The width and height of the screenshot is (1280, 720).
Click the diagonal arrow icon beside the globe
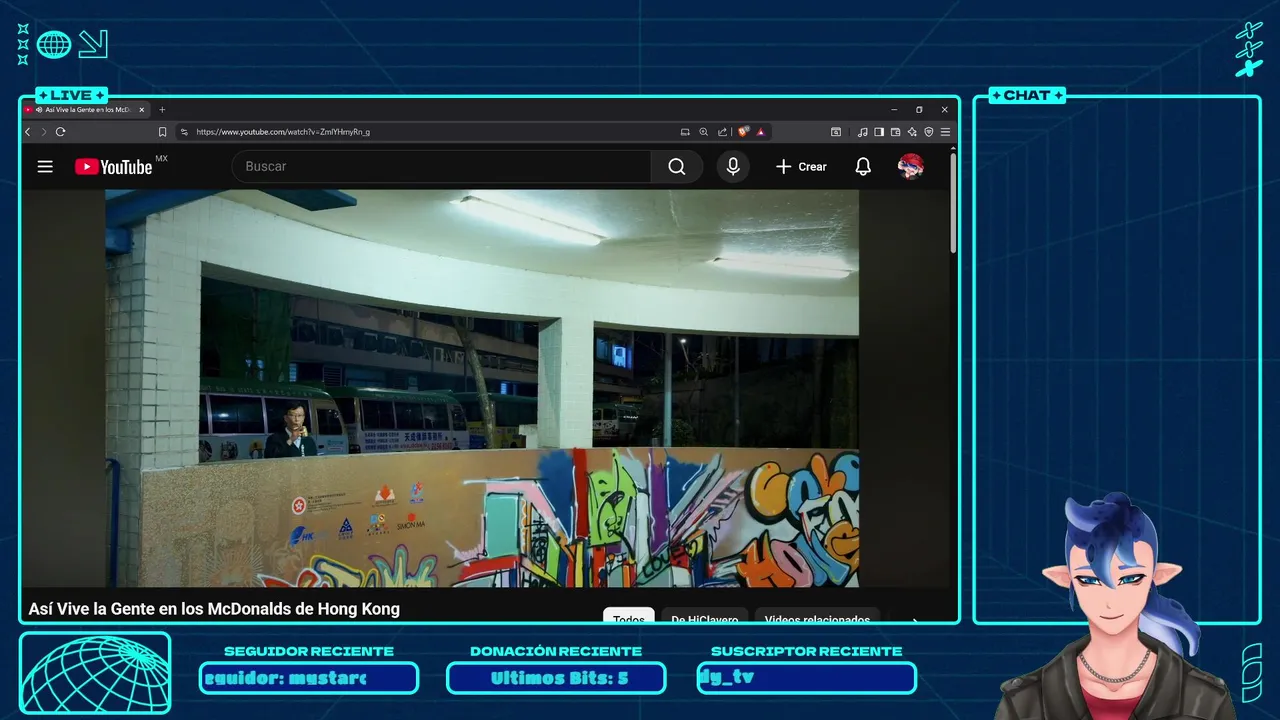tap(93, 44)
